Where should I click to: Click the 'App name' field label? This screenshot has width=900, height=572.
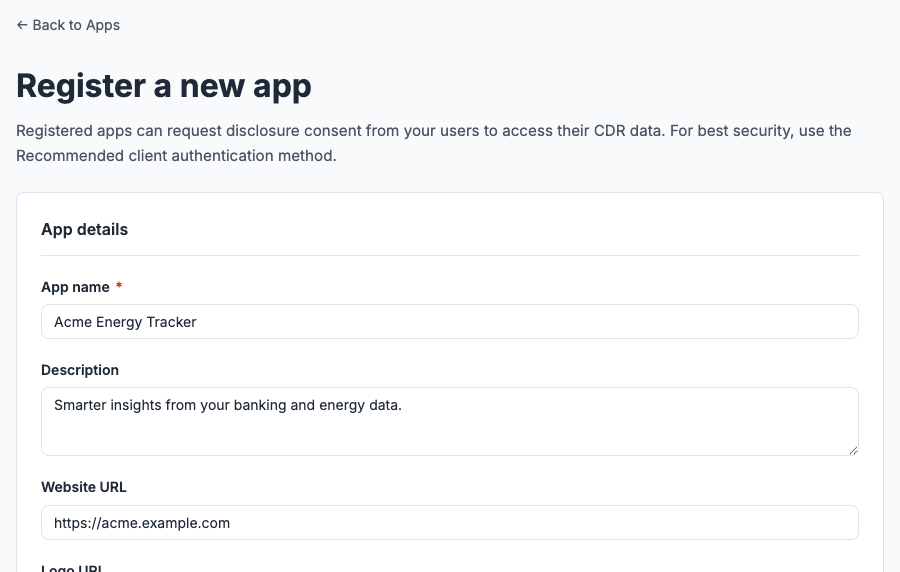[x=75, y=287]
